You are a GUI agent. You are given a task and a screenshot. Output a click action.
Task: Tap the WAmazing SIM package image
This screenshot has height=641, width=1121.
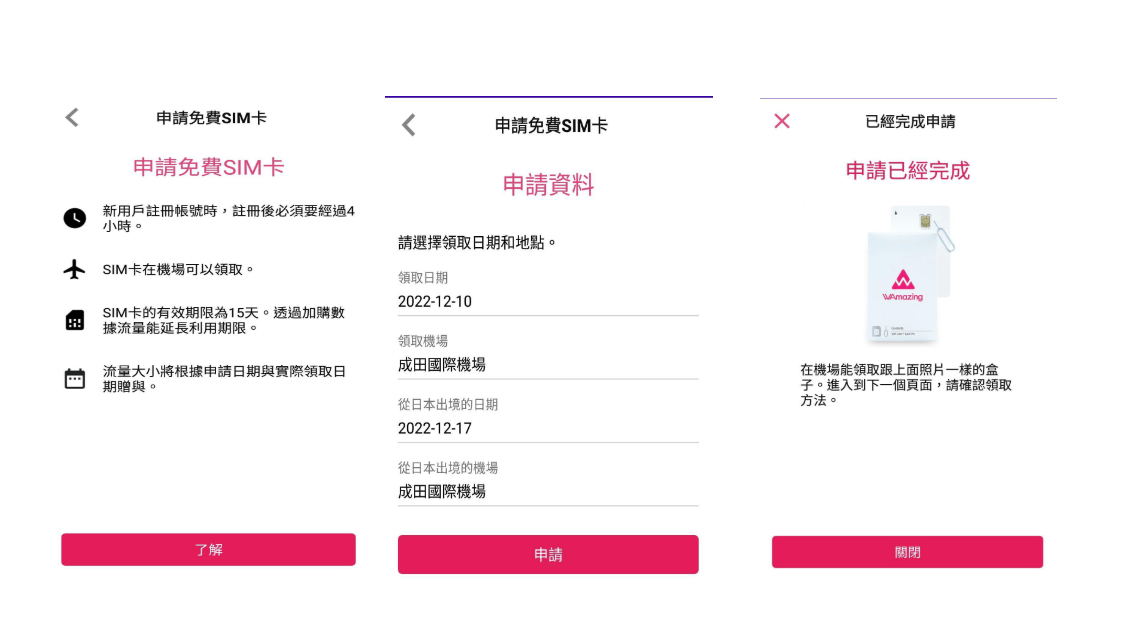(907, 275)
